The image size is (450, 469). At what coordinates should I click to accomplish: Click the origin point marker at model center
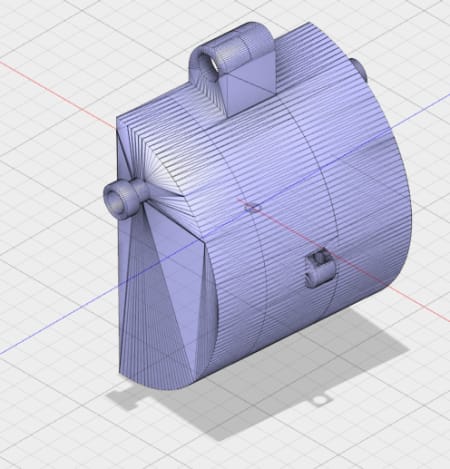point(252,208)
